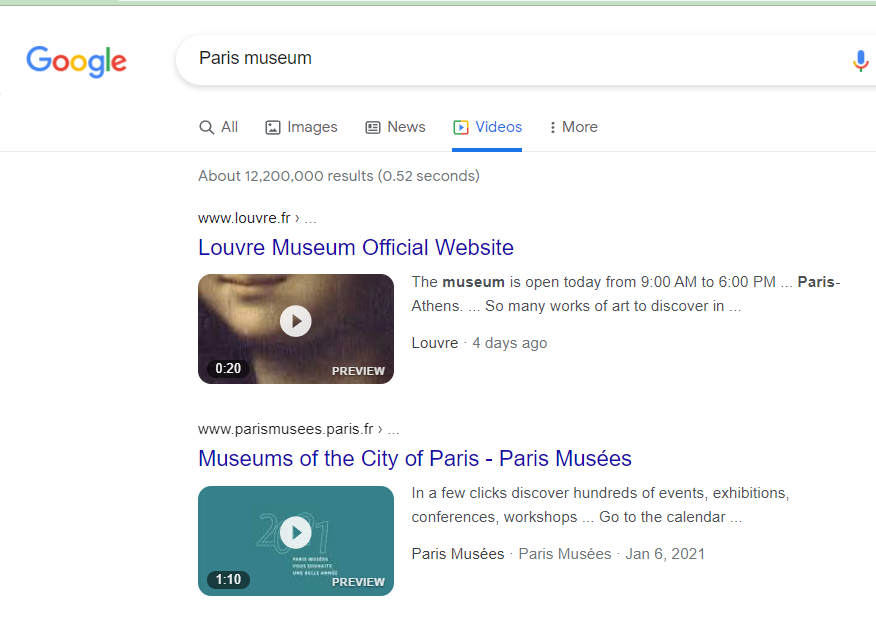Viewport: 876px width, 618px height.
Task: Open Museums of the City of Paris link
Action: click(415, 459)
